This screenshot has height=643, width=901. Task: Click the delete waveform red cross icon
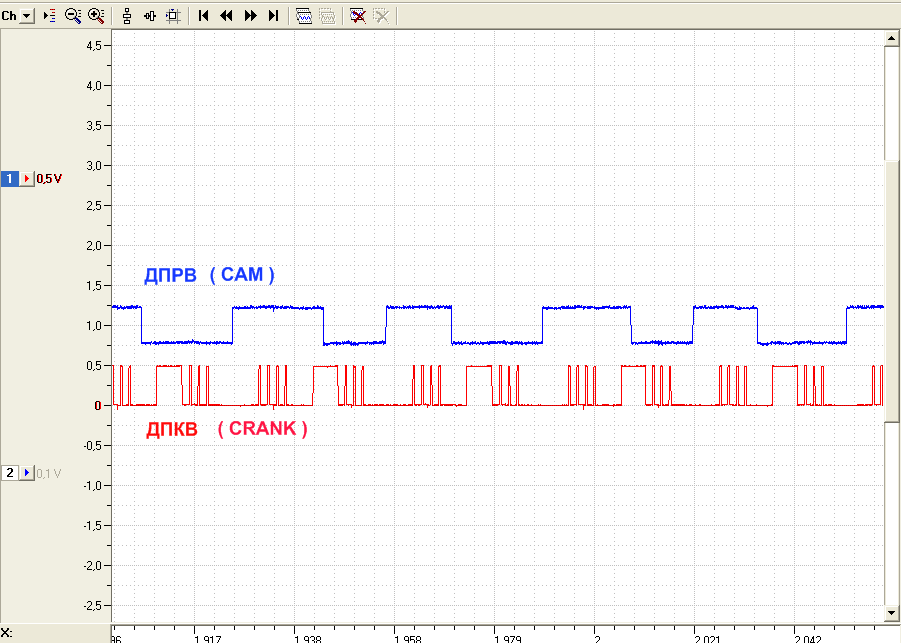pyautogui.click(x=358, y=16)
